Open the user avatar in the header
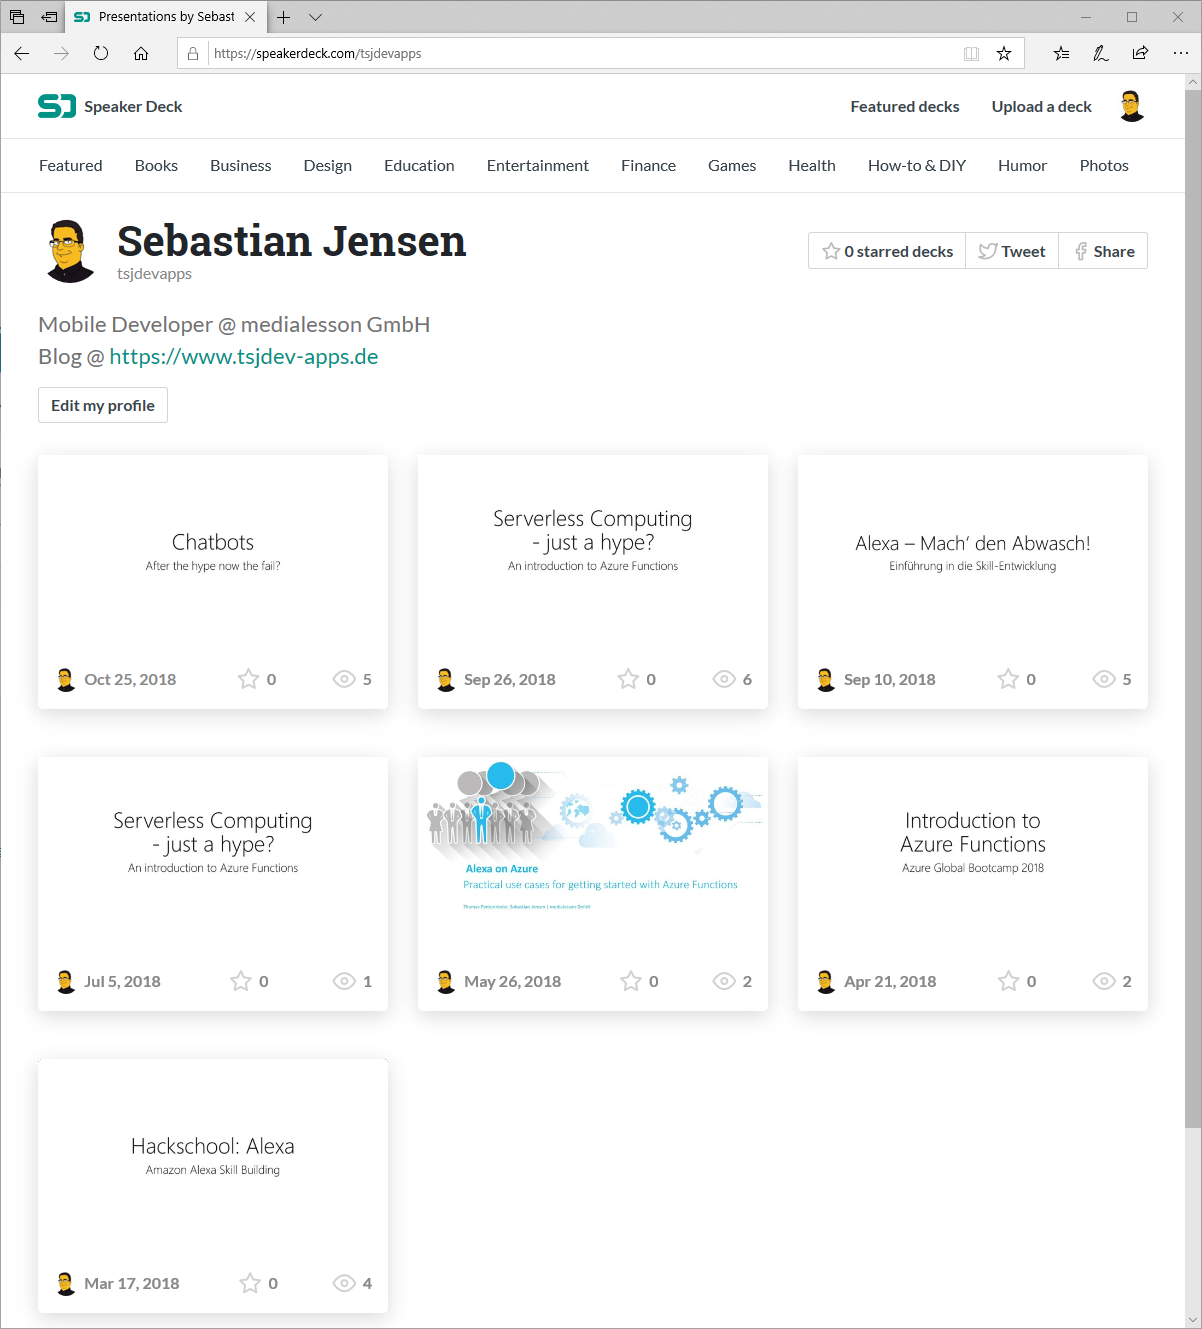This screenshot has width=1202, height=1329. pos(1132,106)
